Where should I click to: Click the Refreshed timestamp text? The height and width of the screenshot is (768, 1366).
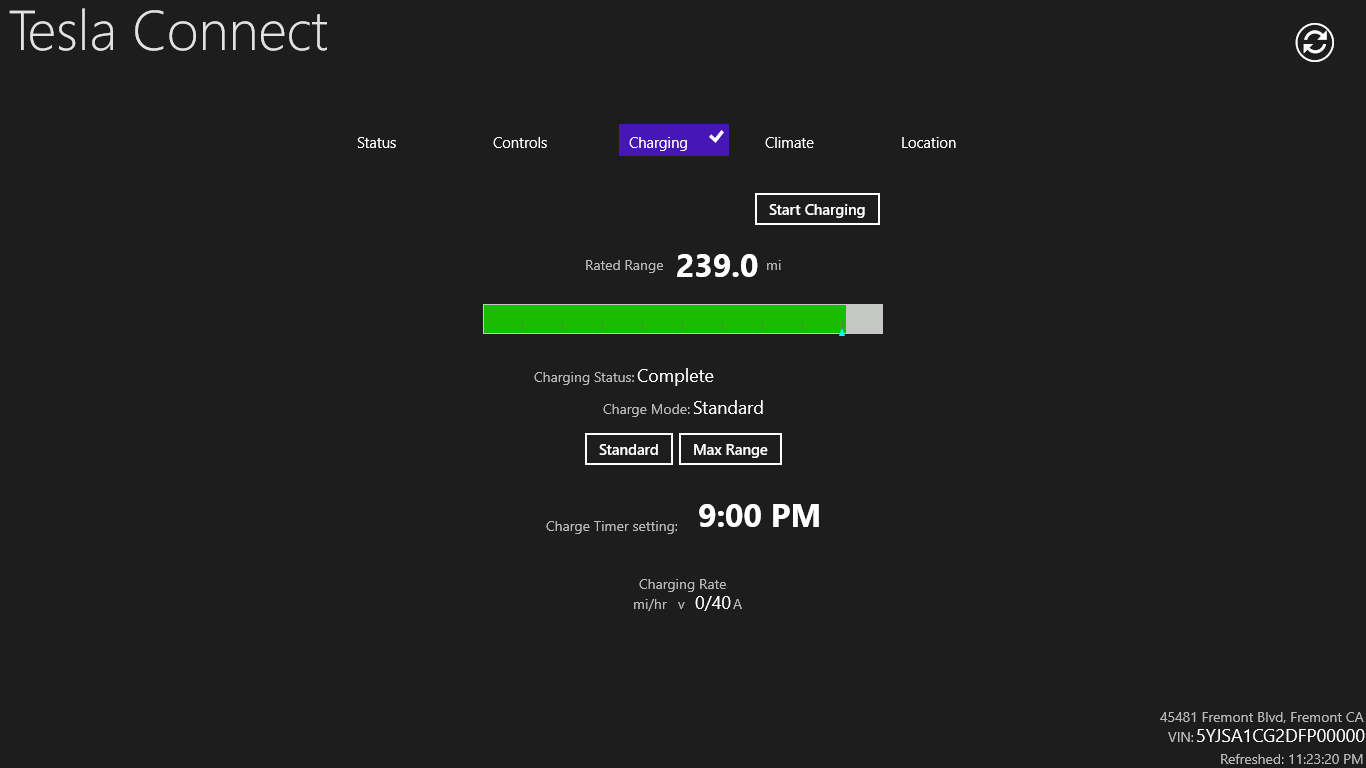click(1291, 760)
